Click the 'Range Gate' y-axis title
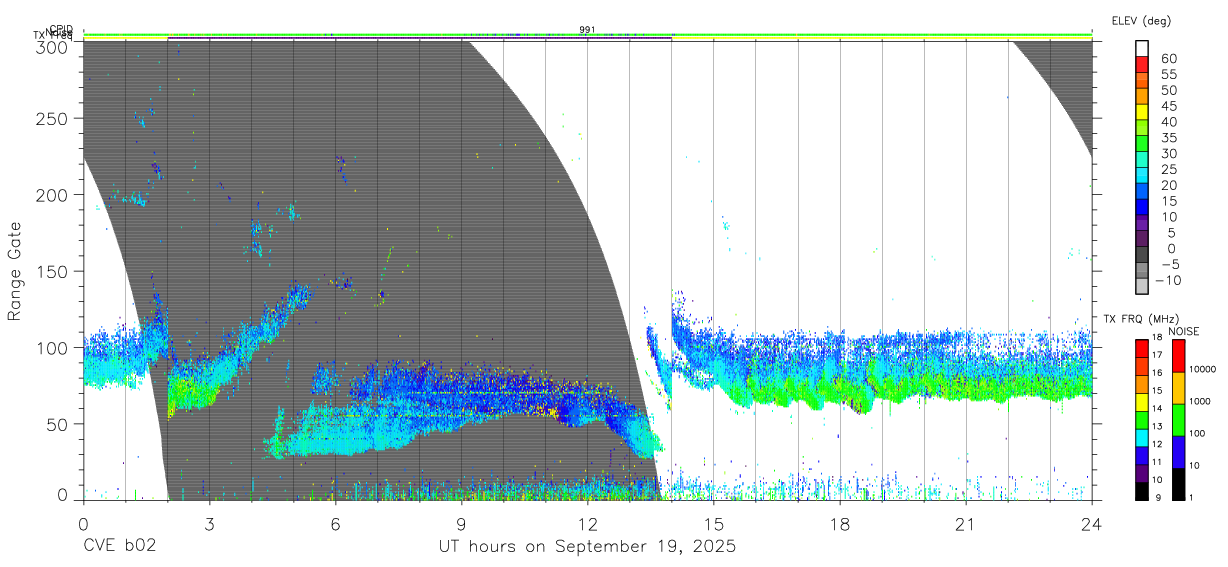This screenshot has width=1228, height=567. [16, 271]
